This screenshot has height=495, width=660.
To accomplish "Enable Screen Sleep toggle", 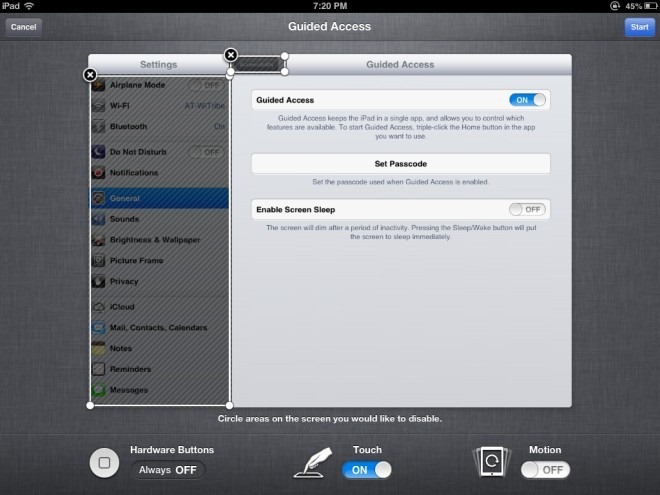I will pos(527,209).
